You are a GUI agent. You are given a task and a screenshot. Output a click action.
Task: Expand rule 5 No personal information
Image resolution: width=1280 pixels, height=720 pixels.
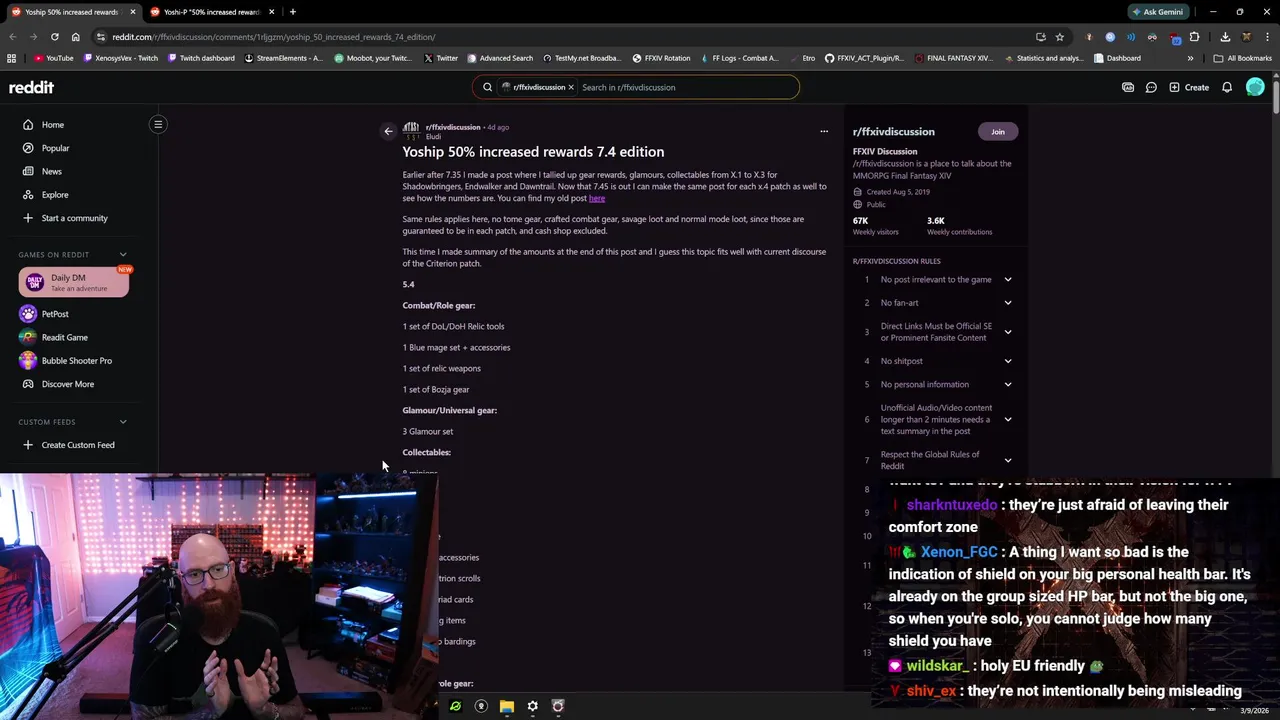(1007, 384)
